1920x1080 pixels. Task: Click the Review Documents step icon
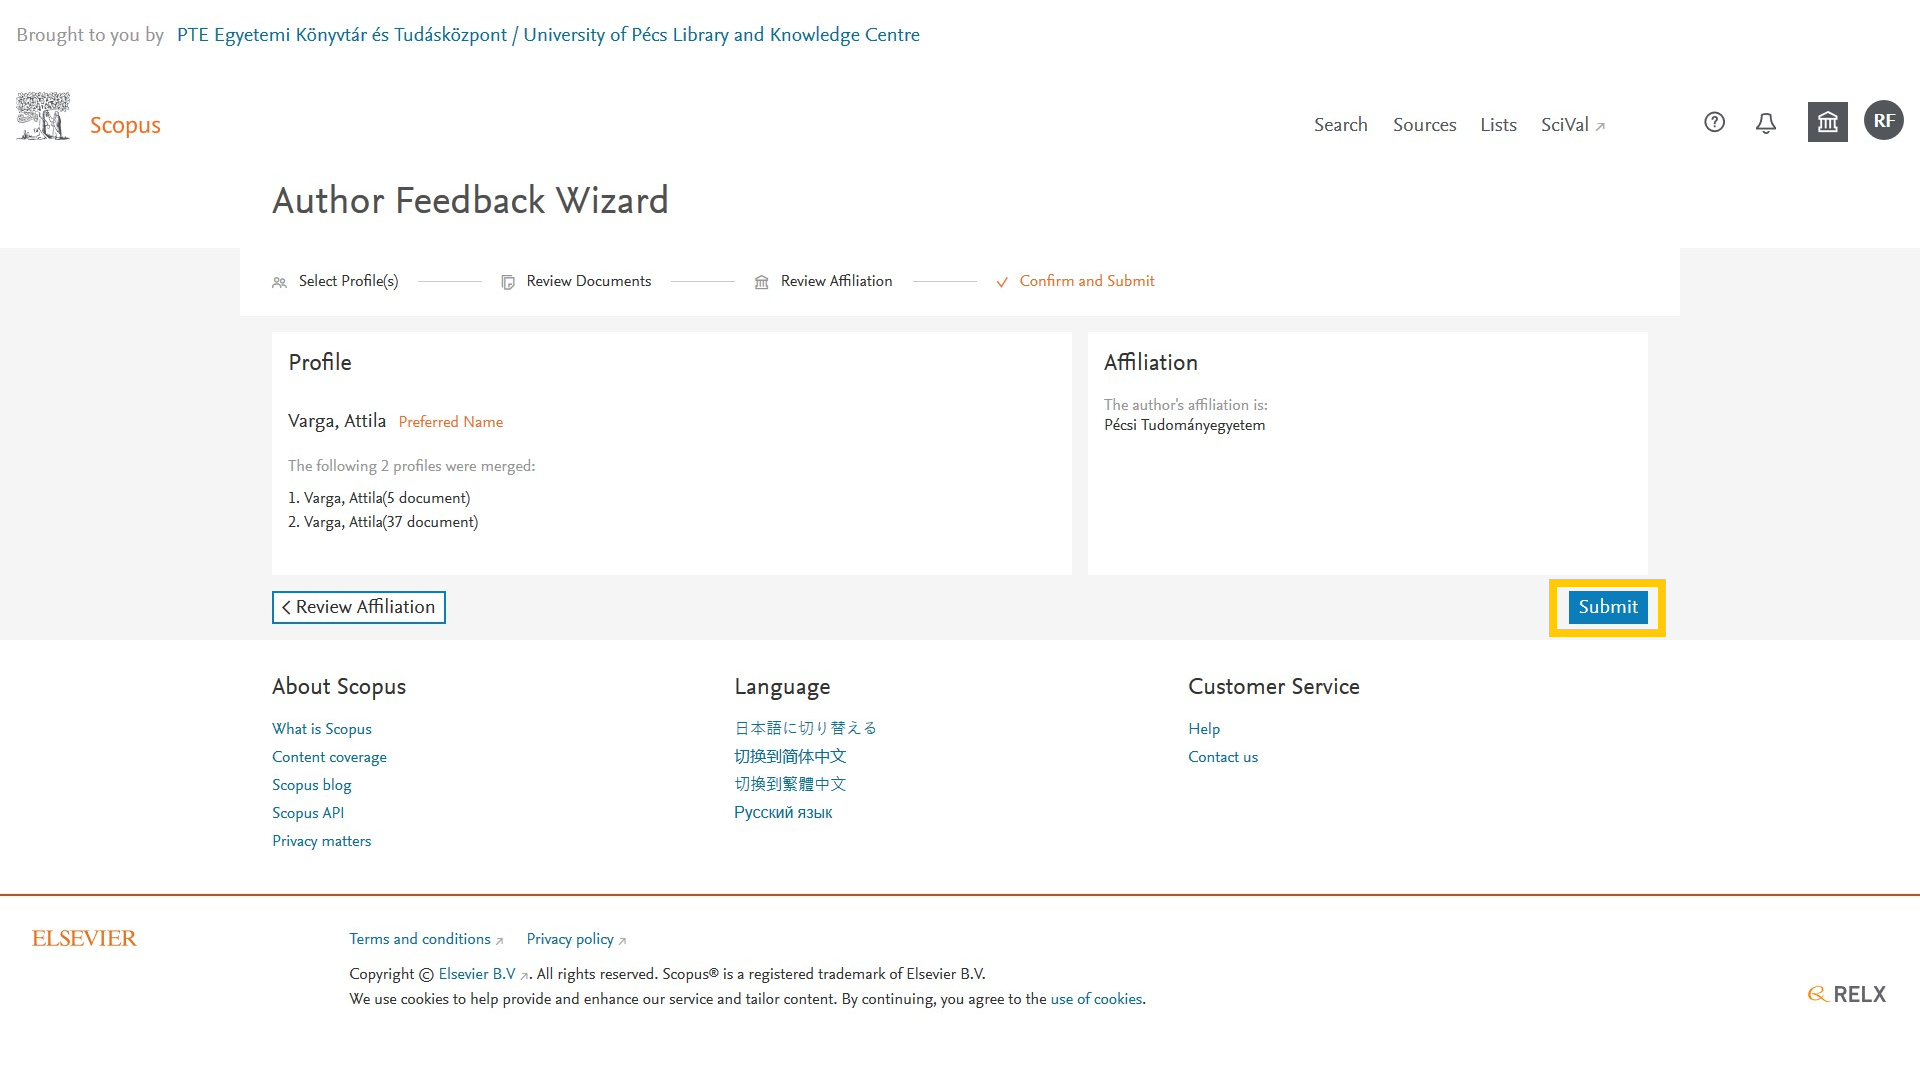[x=508, y=283]
